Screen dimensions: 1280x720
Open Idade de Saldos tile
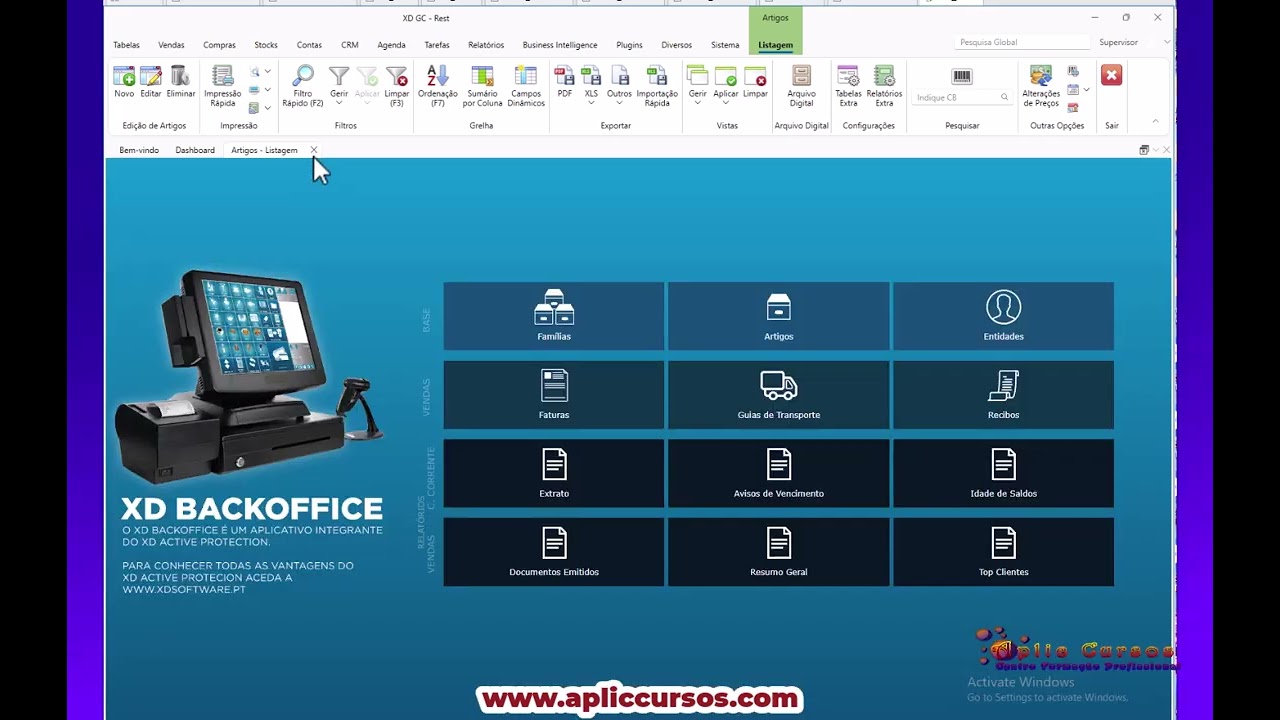click(1003, 473)
